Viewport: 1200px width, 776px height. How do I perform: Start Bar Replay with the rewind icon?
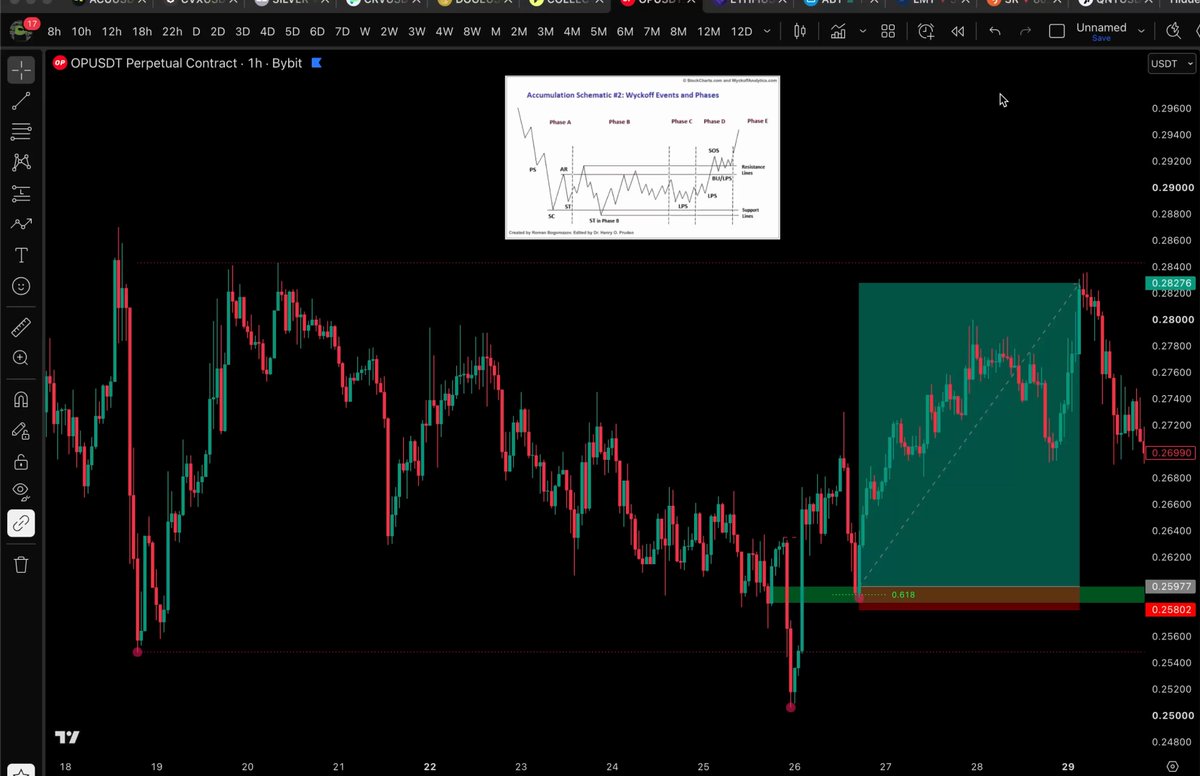pos(958,31)
